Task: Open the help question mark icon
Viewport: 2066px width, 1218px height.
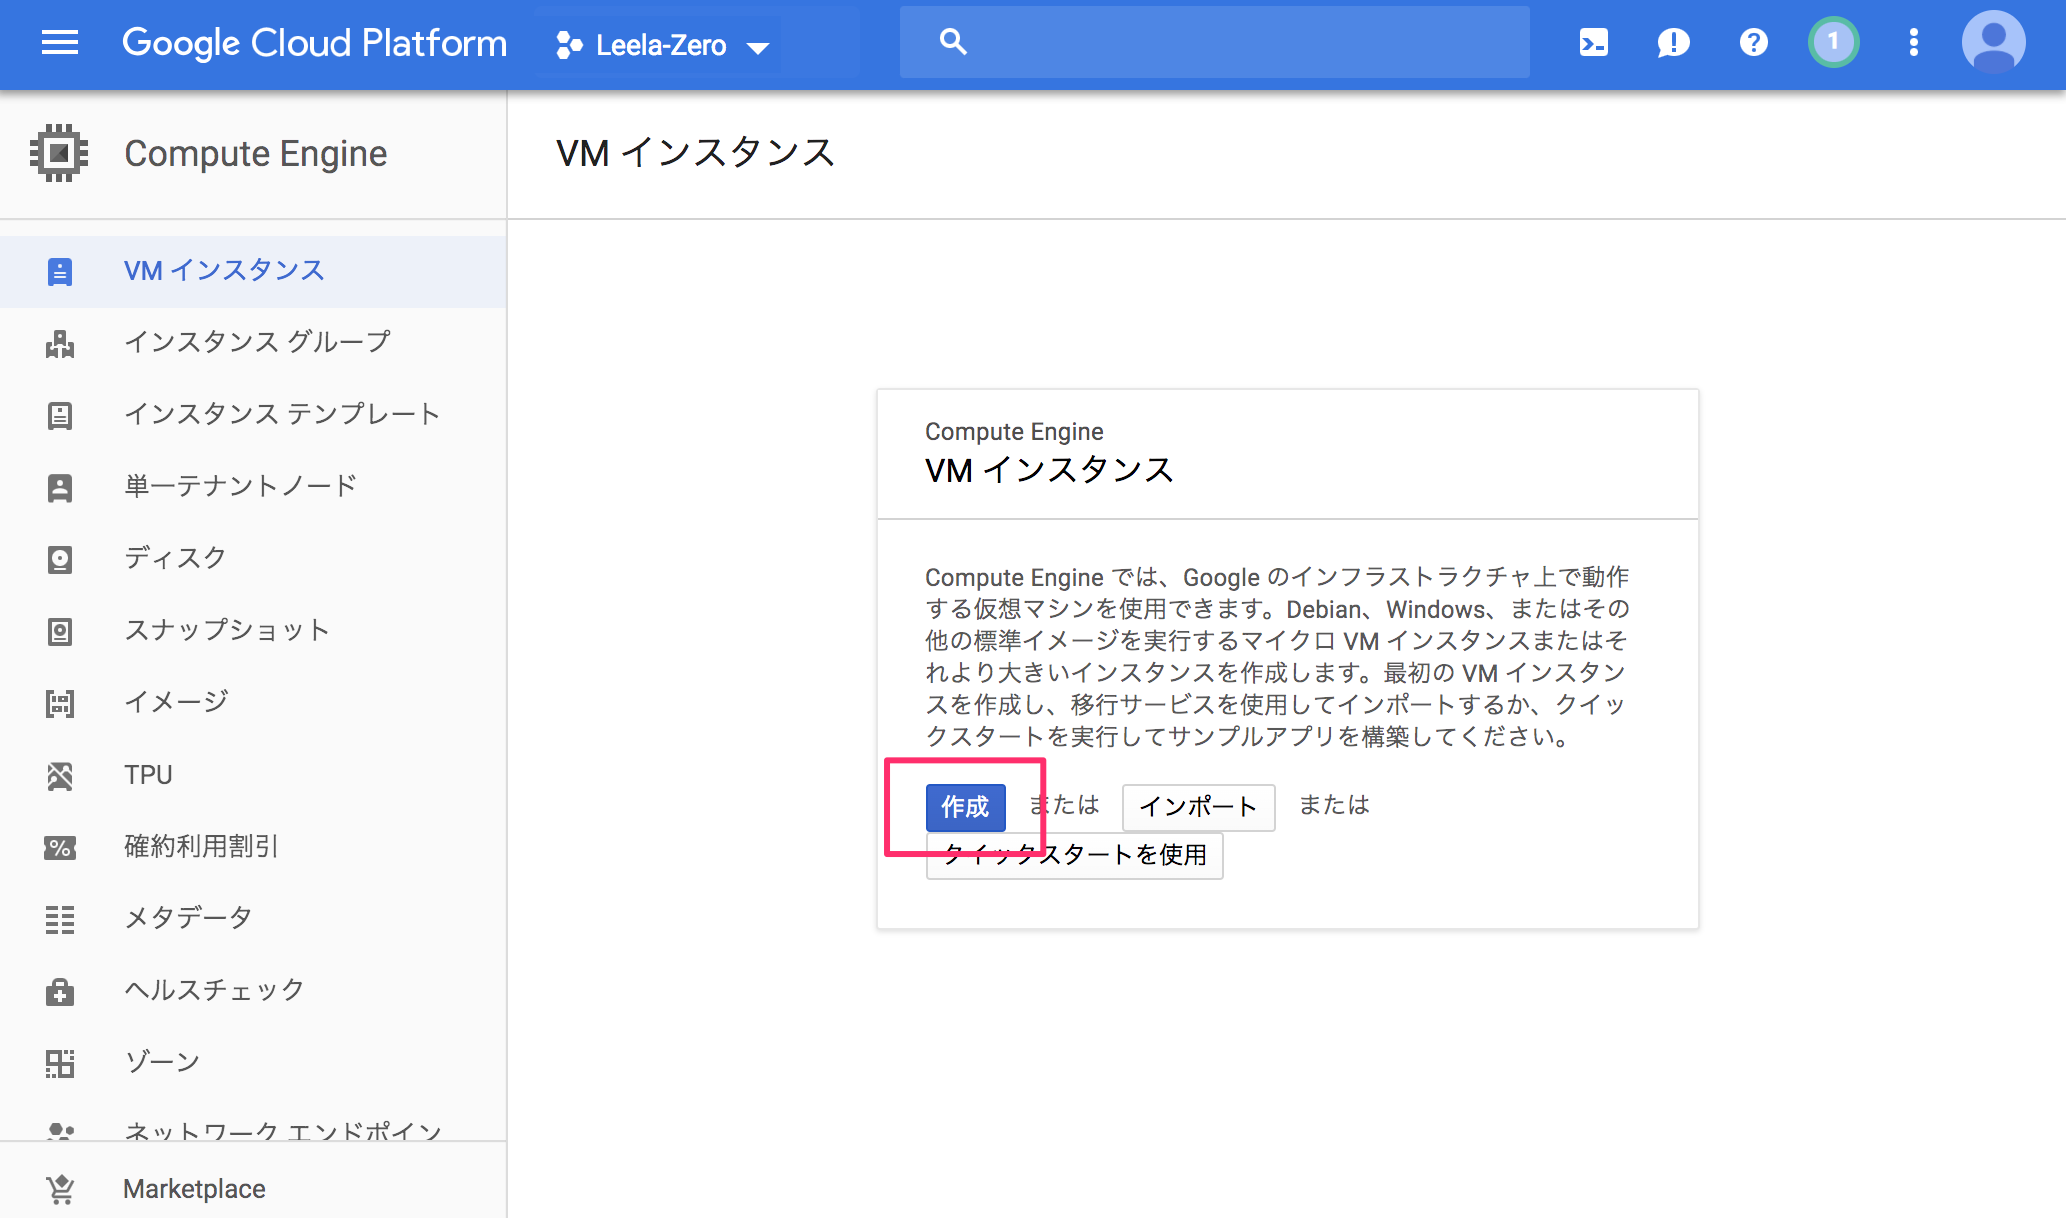Action: pyautogui.click(x=1753, y=43)
